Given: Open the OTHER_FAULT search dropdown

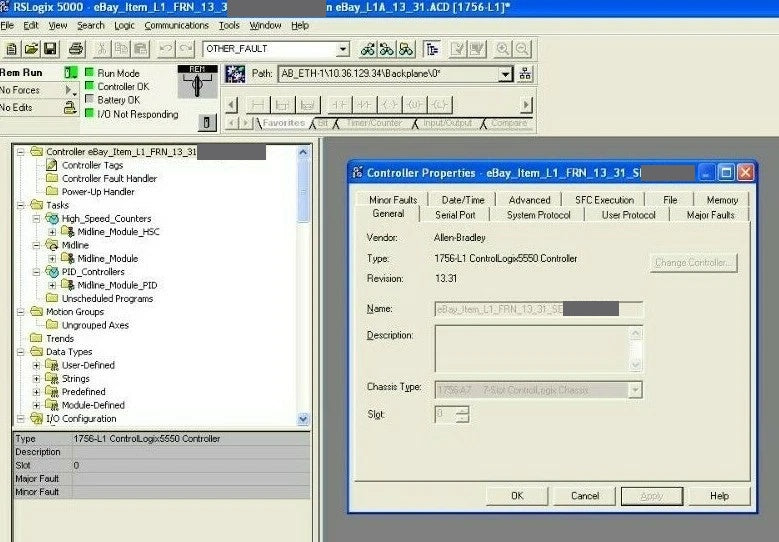Looking at the screenshot, I should [343, 49].
